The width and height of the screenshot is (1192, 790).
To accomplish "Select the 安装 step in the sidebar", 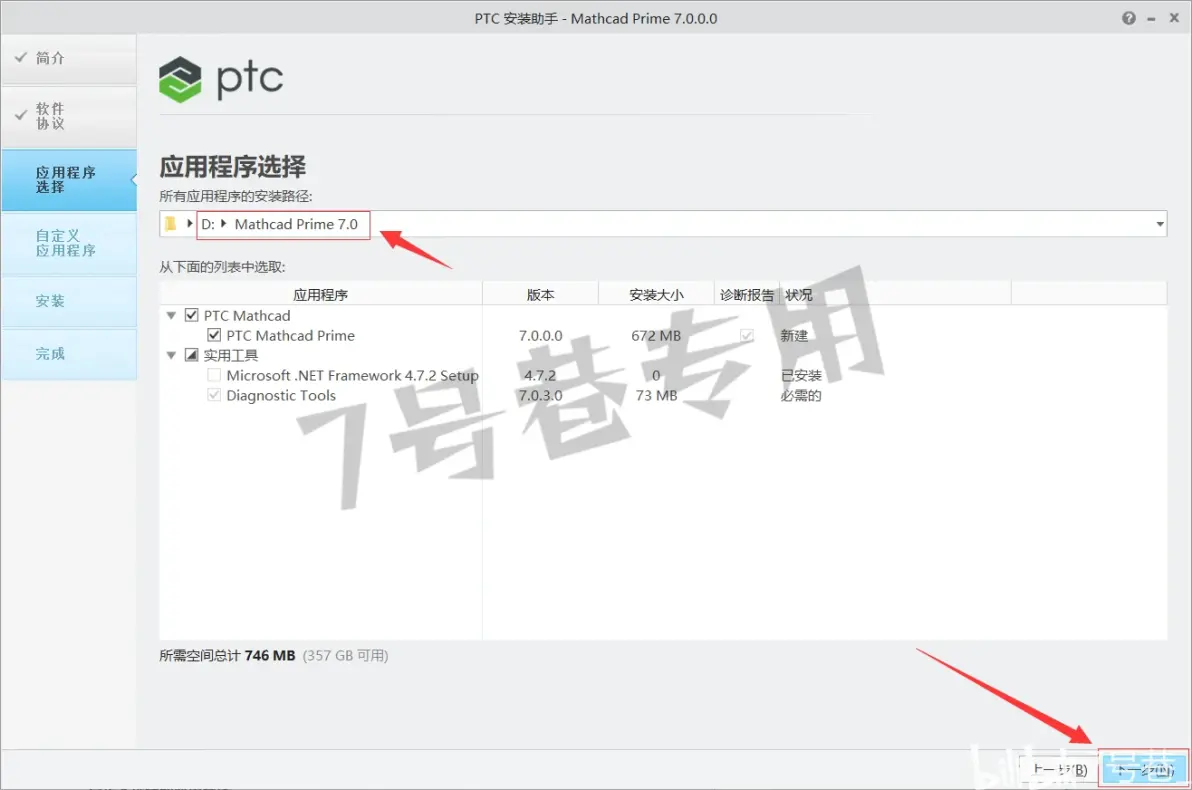I will pyautogui.click(x=69, y=301).
